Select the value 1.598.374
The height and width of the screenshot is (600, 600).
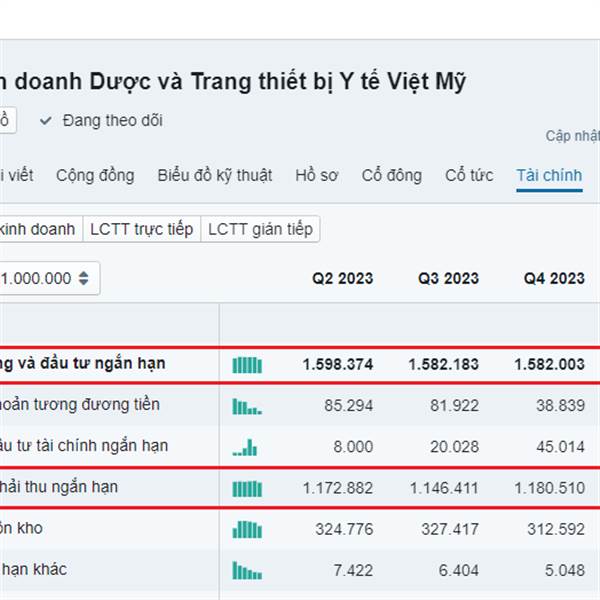(x=338, y=364)
